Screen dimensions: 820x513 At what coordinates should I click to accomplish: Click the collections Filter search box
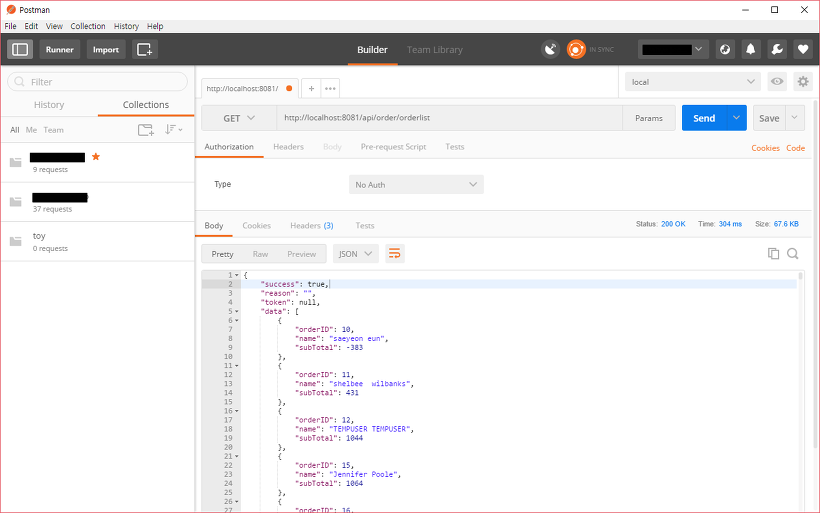pyautogui.click(x=97, y=82)
